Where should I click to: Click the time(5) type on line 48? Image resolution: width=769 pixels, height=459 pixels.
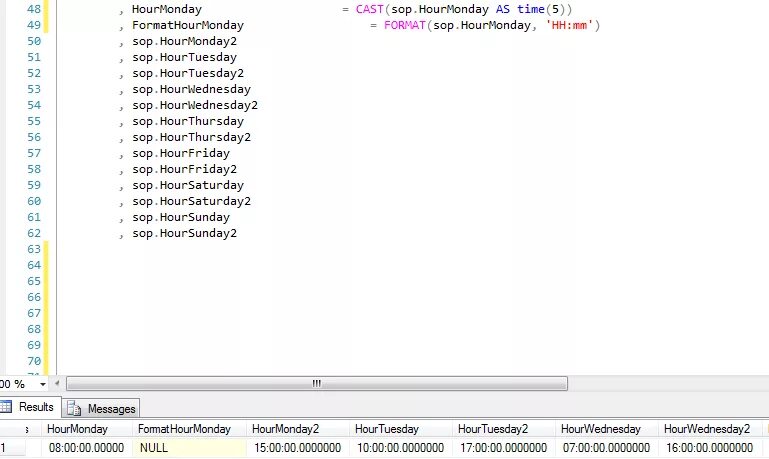point(541,9)
